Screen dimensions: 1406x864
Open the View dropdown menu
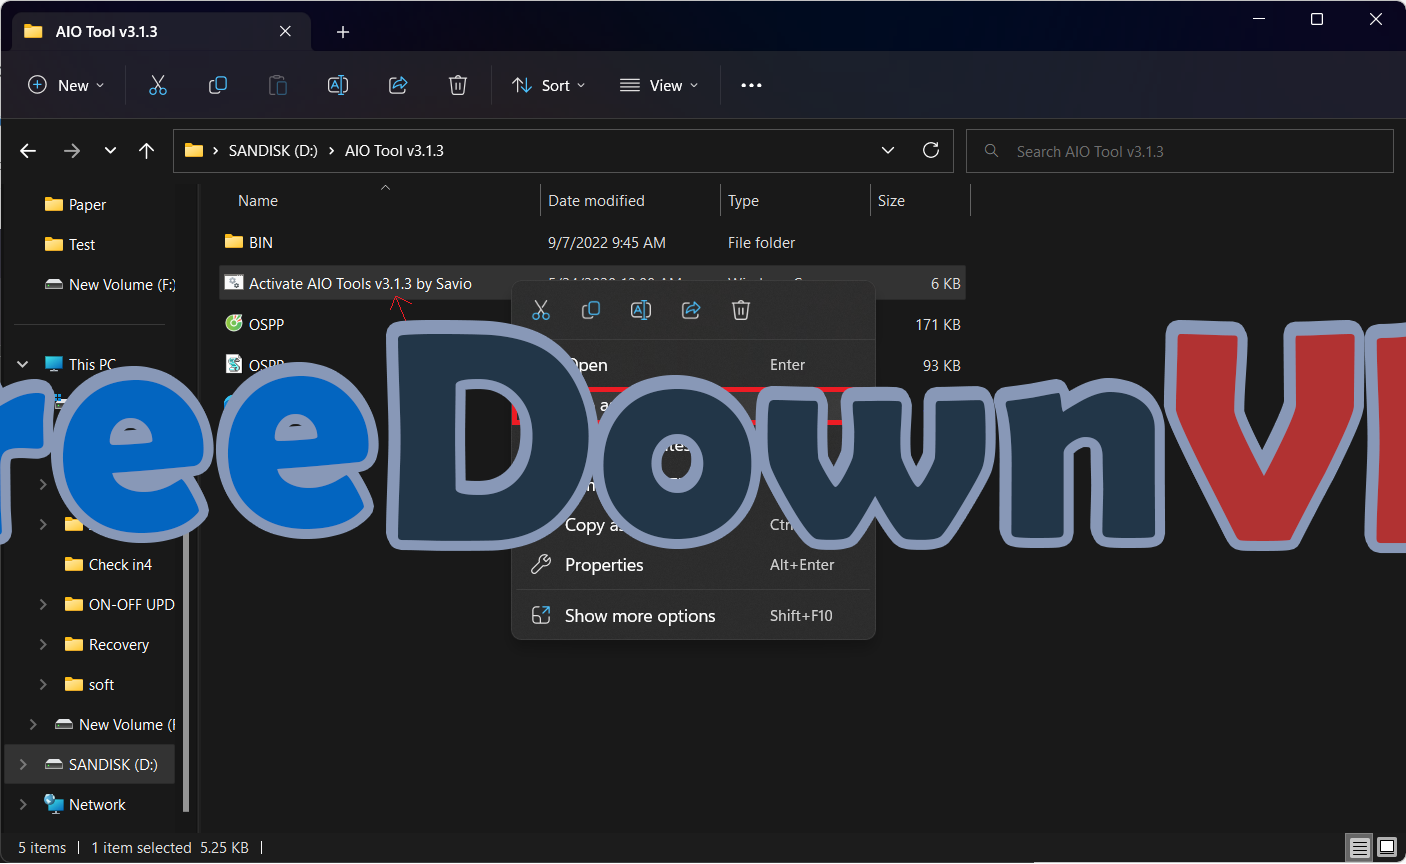click(x=658, y=86)
